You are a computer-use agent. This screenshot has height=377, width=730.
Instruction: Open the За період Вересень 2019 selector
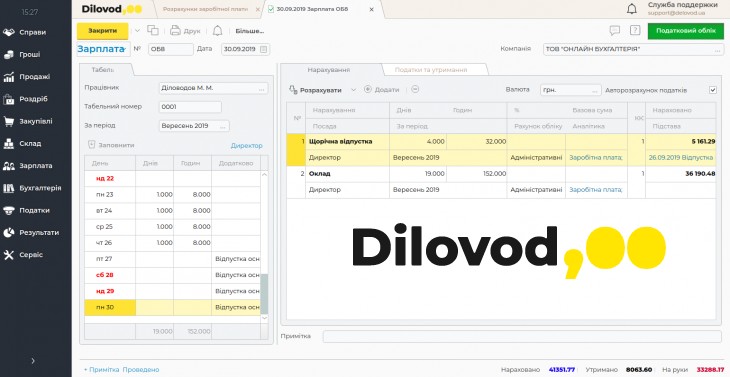pos(194,126)
